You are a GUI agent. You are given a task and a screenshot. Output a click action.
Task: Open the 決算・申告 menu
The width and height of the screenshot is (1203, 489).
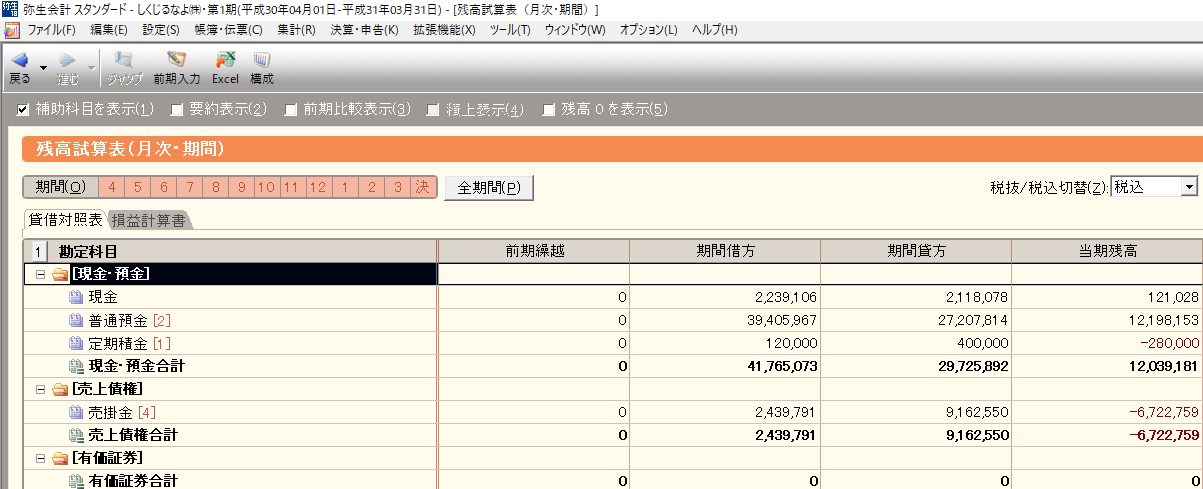point(364,29)
